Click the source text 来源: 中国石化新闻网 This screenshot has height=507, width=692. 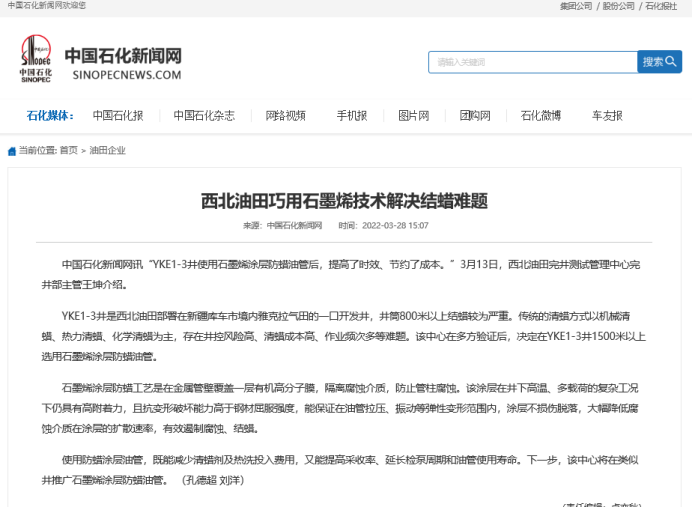click(282, 225)
